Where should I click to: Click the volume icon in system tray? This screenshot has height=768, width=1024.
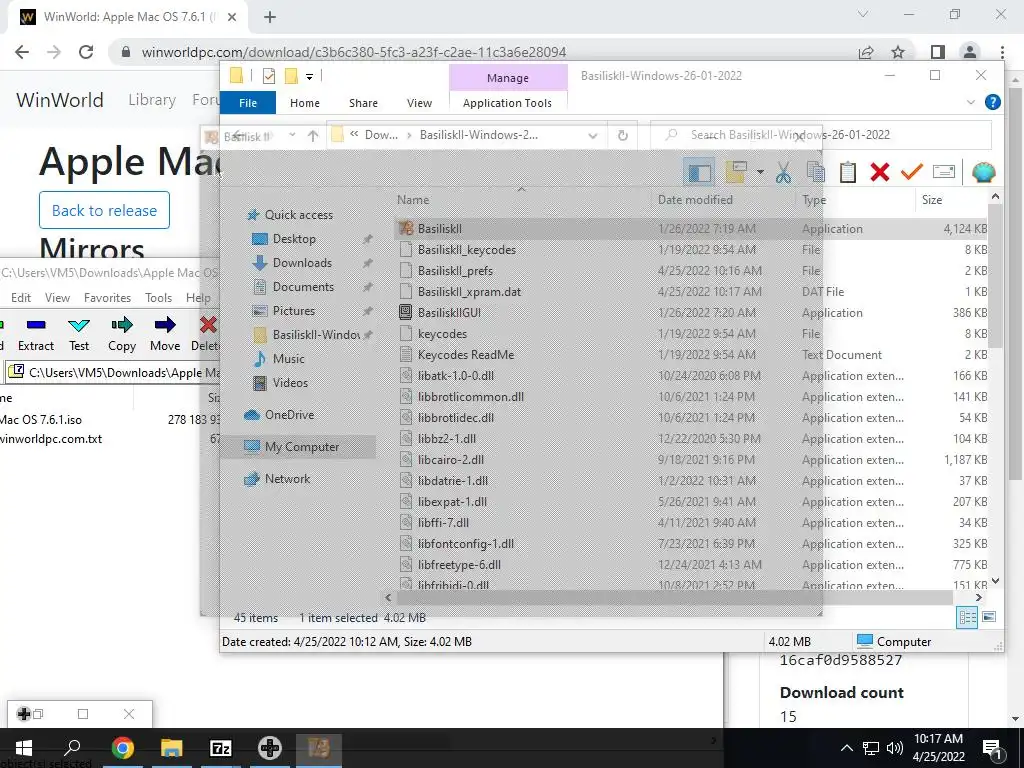895,748
